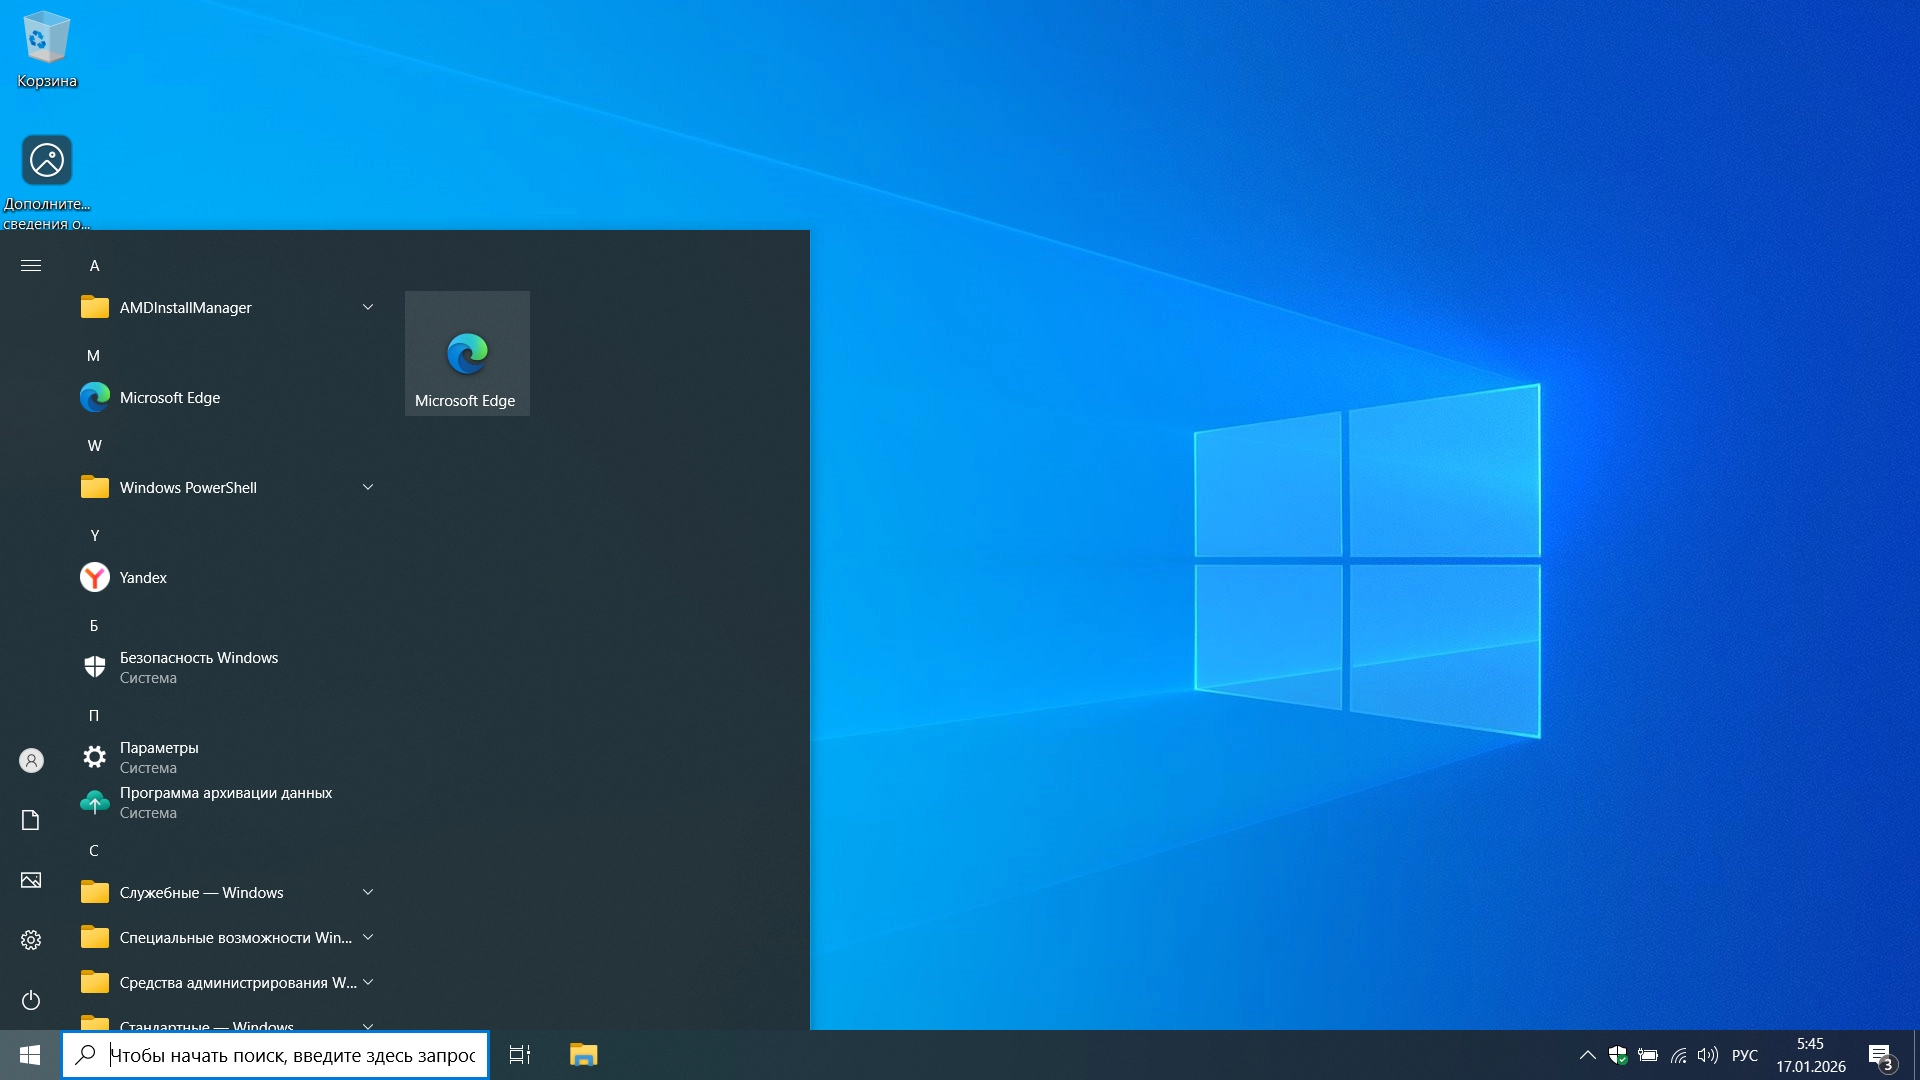
Task: Open the Pictures folder icon in sidebar
Action: pos(31,880)
